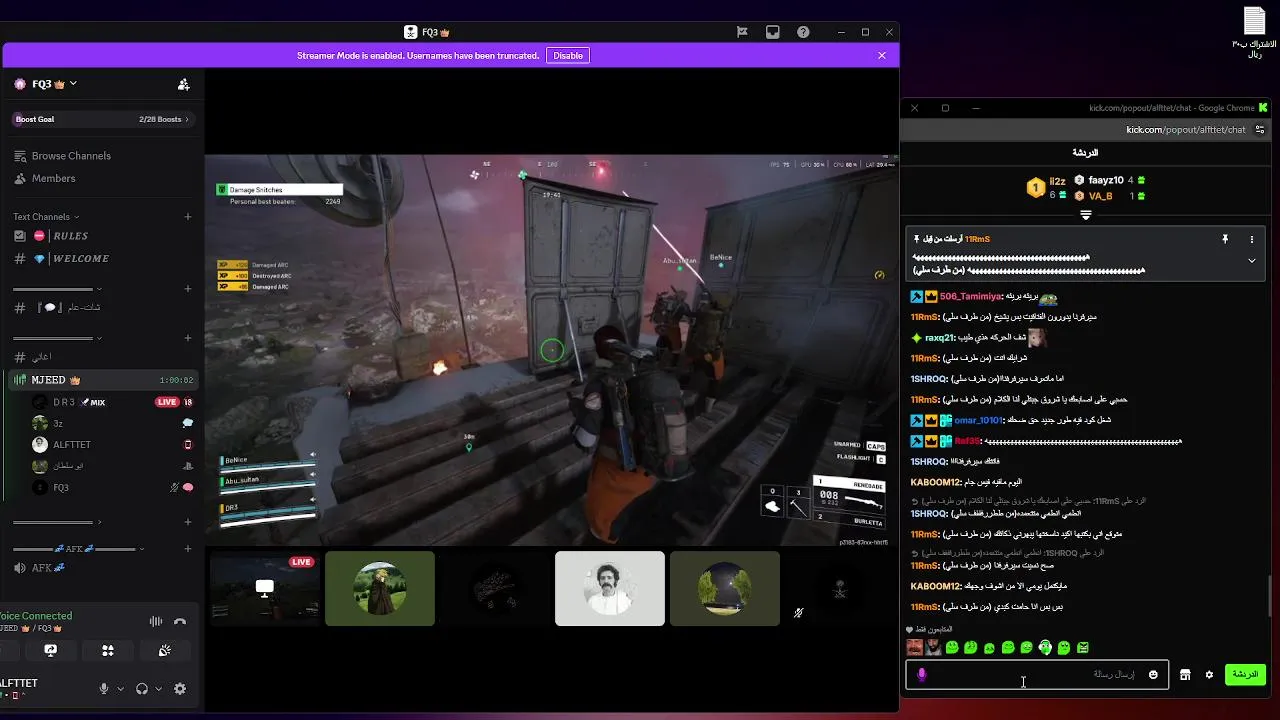
Task: Open Kick chat settings gear
Action: coord(1209,675)
